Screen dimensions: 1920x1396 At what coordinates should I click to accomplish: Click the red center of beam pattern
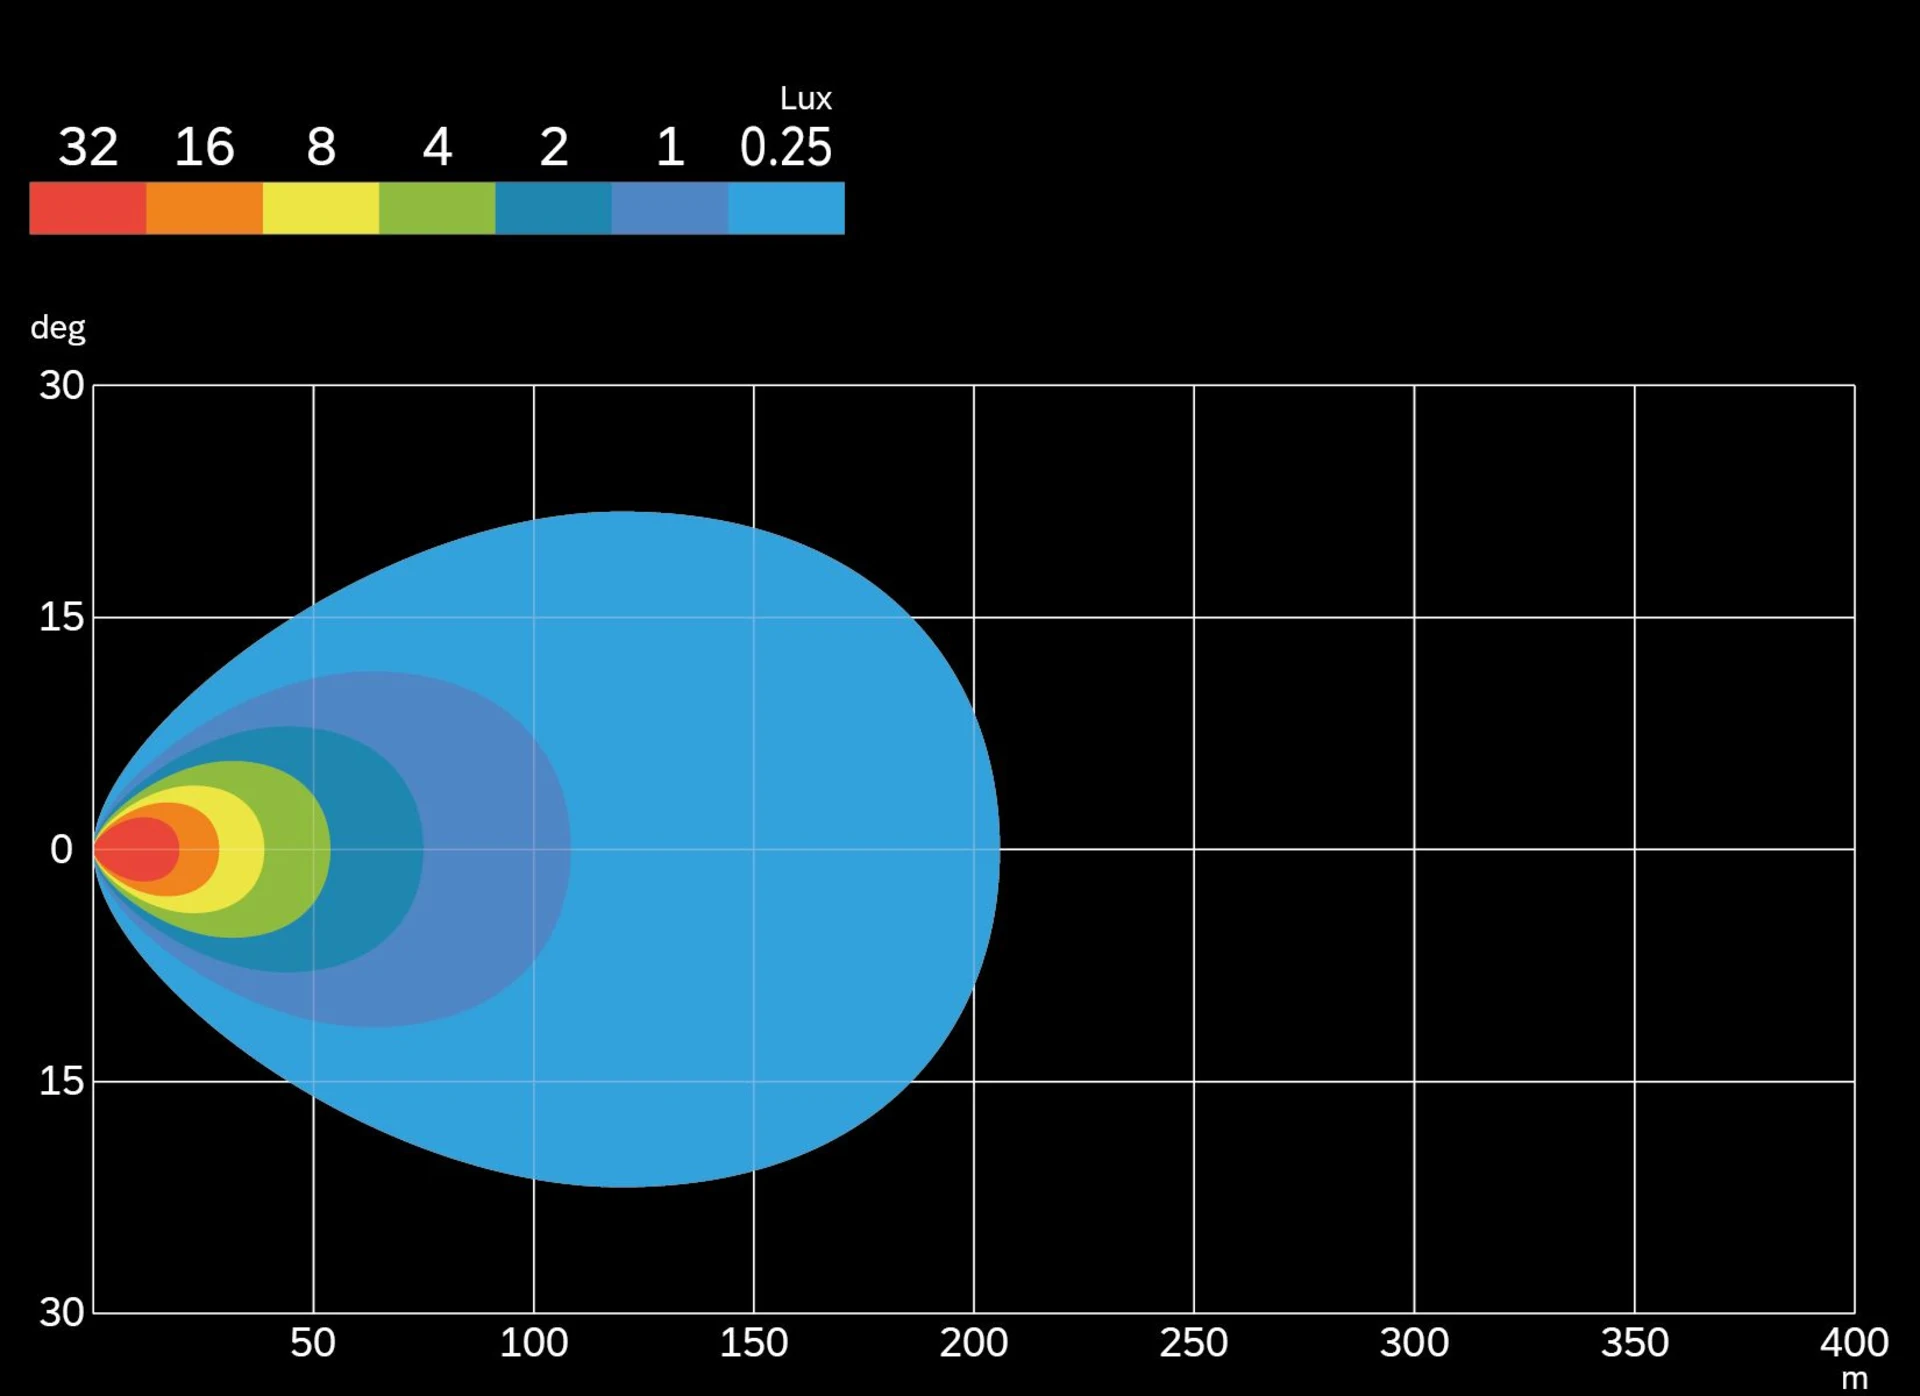(140, 849)
